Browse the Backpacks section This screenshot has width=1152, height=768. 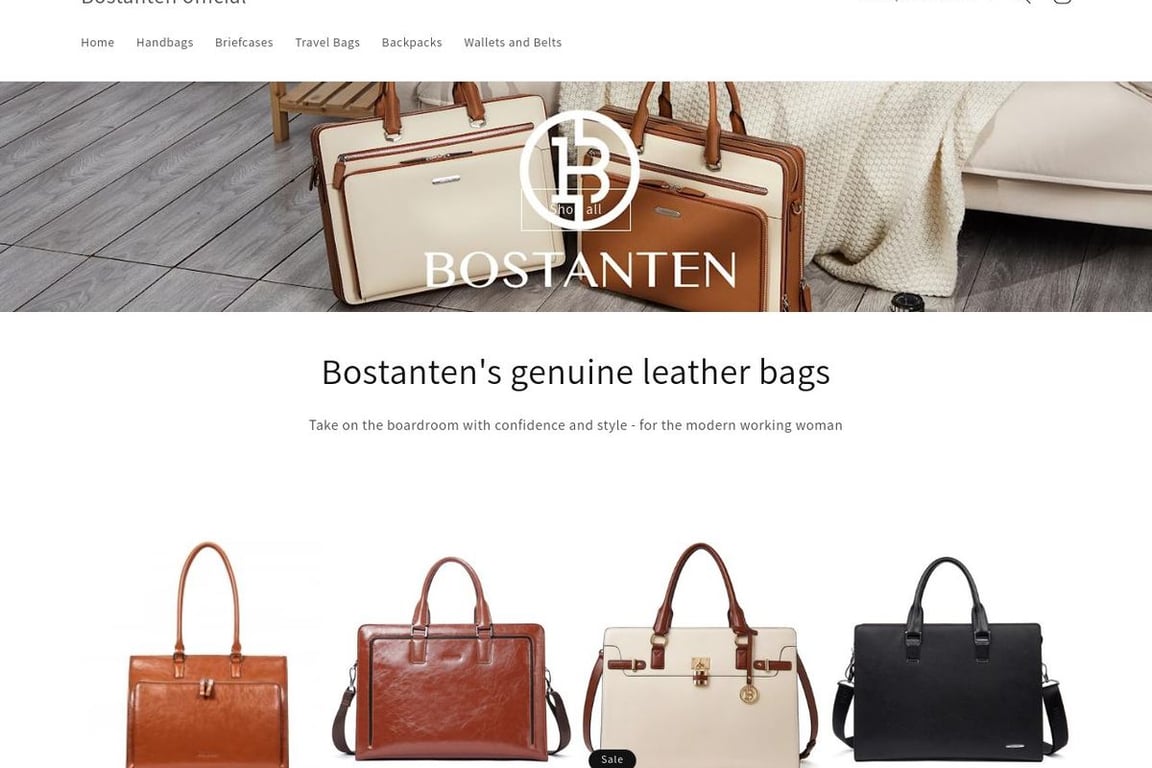(x=412, y=43)
